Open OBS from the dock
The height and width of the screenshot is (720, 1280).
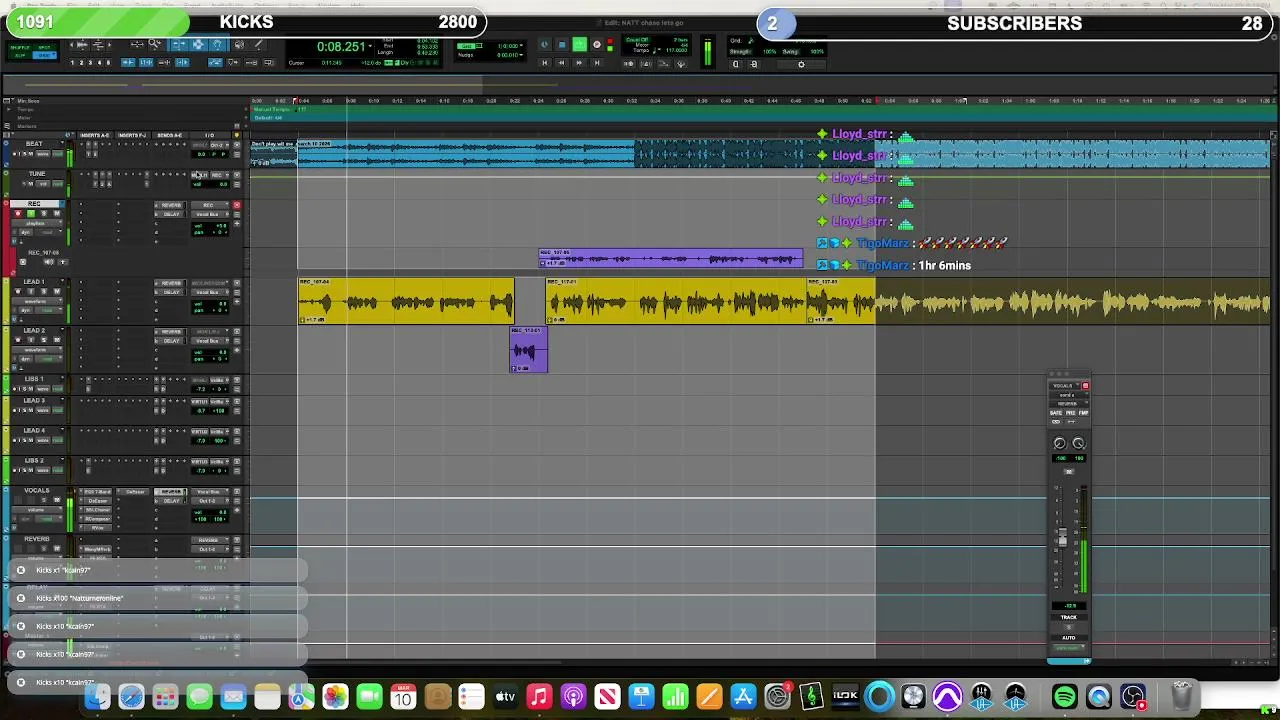[x=1133, y=696]
